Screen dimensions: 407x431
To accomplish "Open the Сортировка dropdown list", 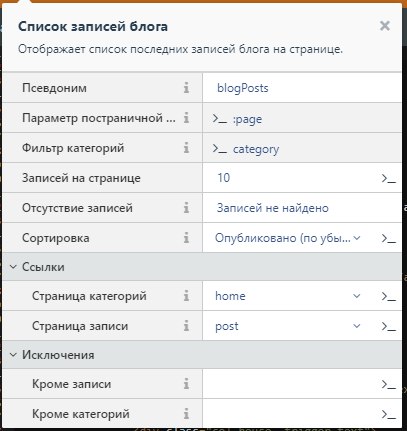I will pyautogui.click(x=288, y=238).
